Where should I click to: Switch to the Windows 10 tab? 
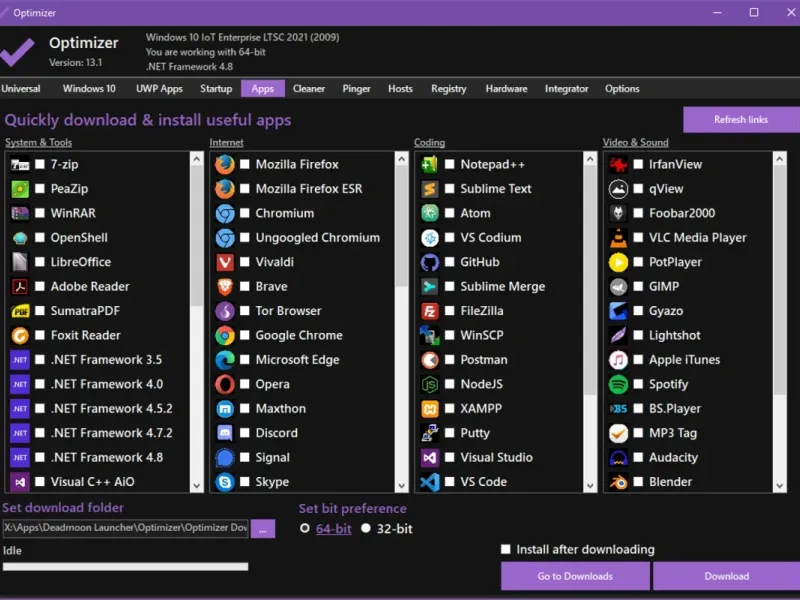89,89
